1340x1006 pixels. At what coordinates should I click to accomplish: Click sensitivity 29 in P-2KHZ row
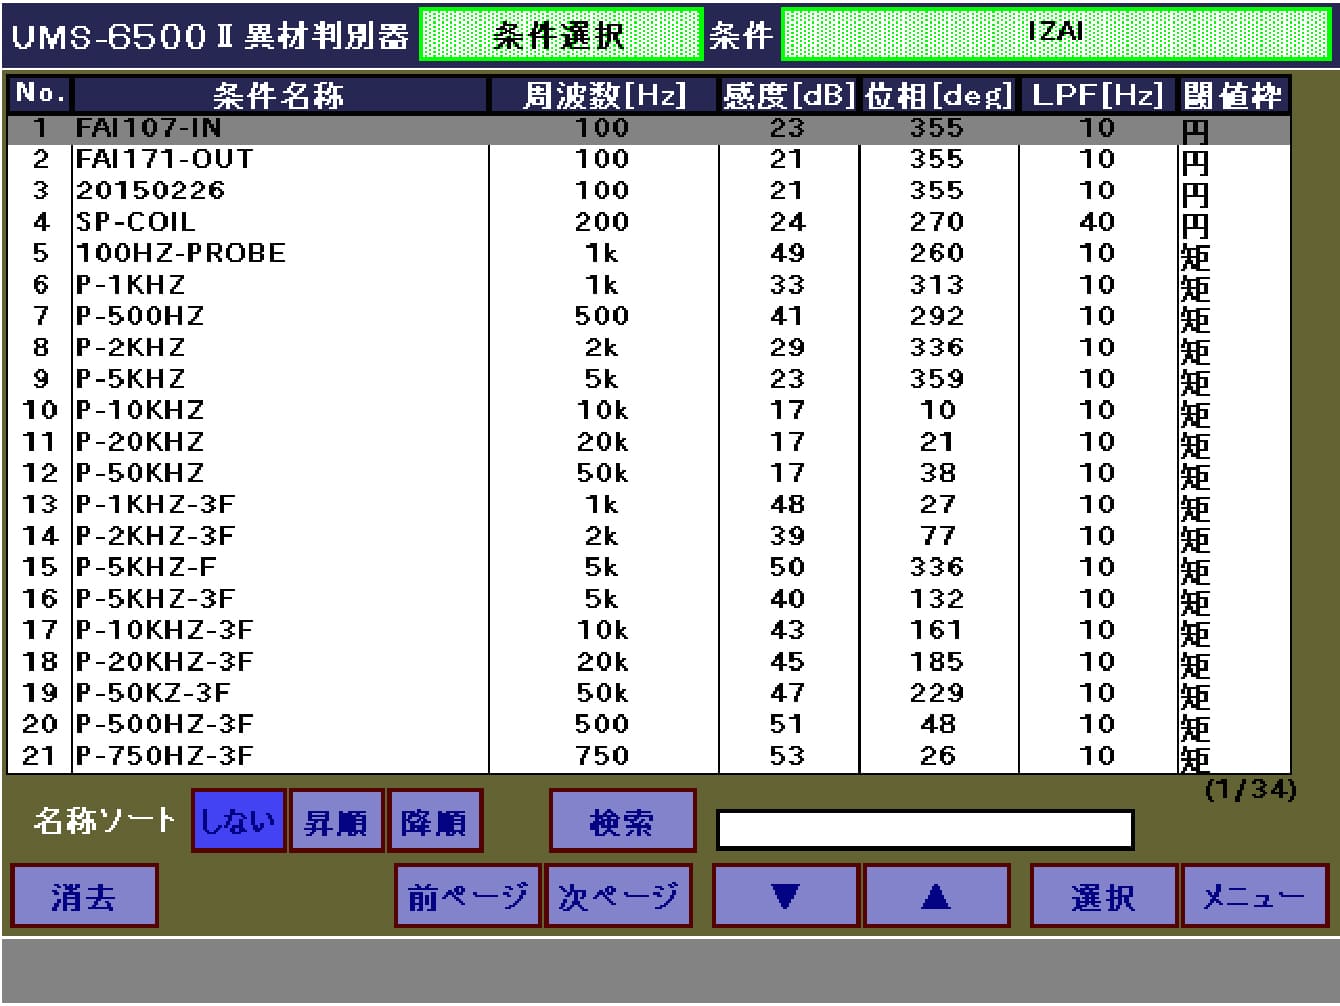coord(787,347)
